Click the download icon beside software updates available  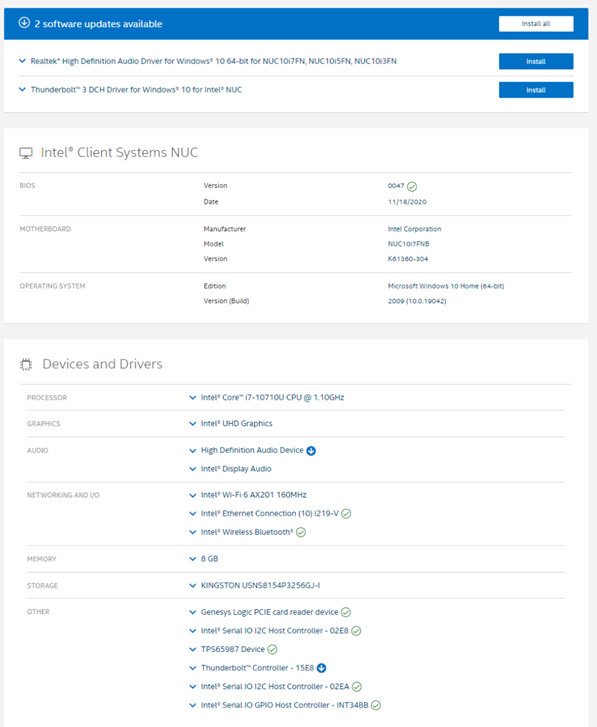tap(24, 23)
